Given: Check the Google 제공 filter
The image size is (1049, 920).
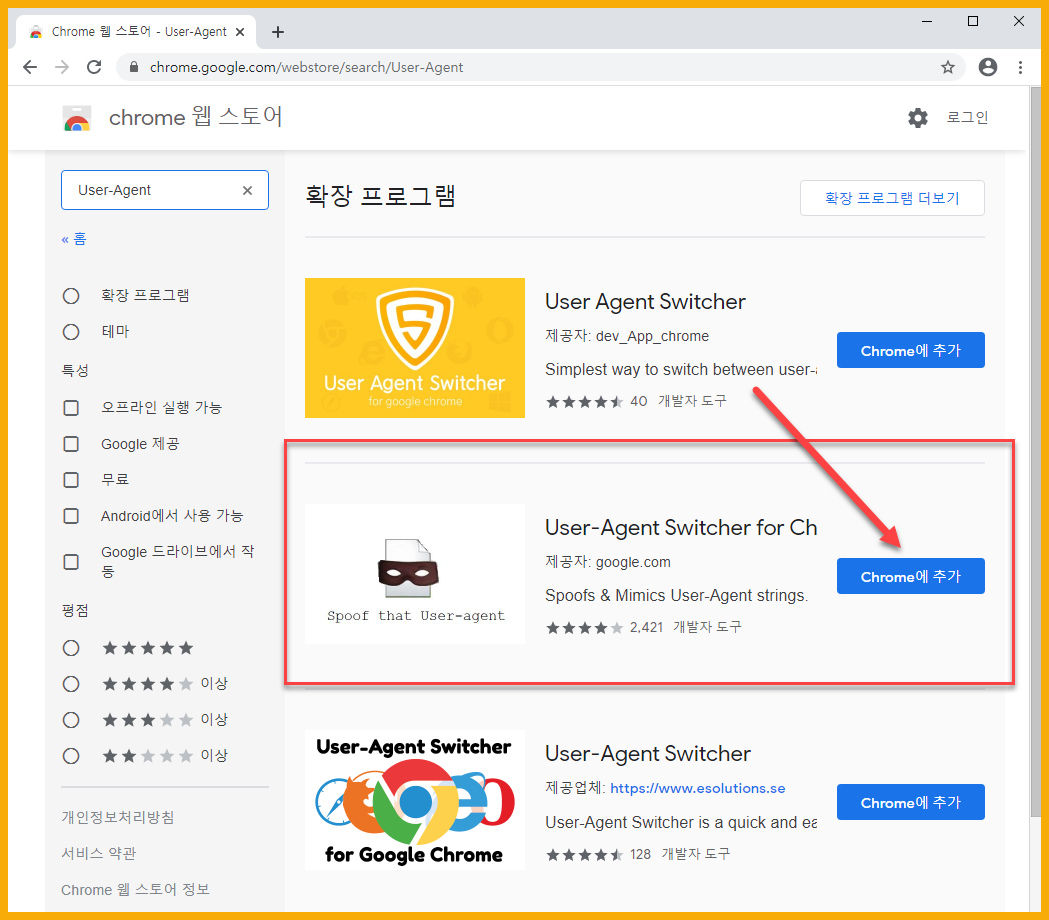Looking at the screenshot, I should point(71,444).
